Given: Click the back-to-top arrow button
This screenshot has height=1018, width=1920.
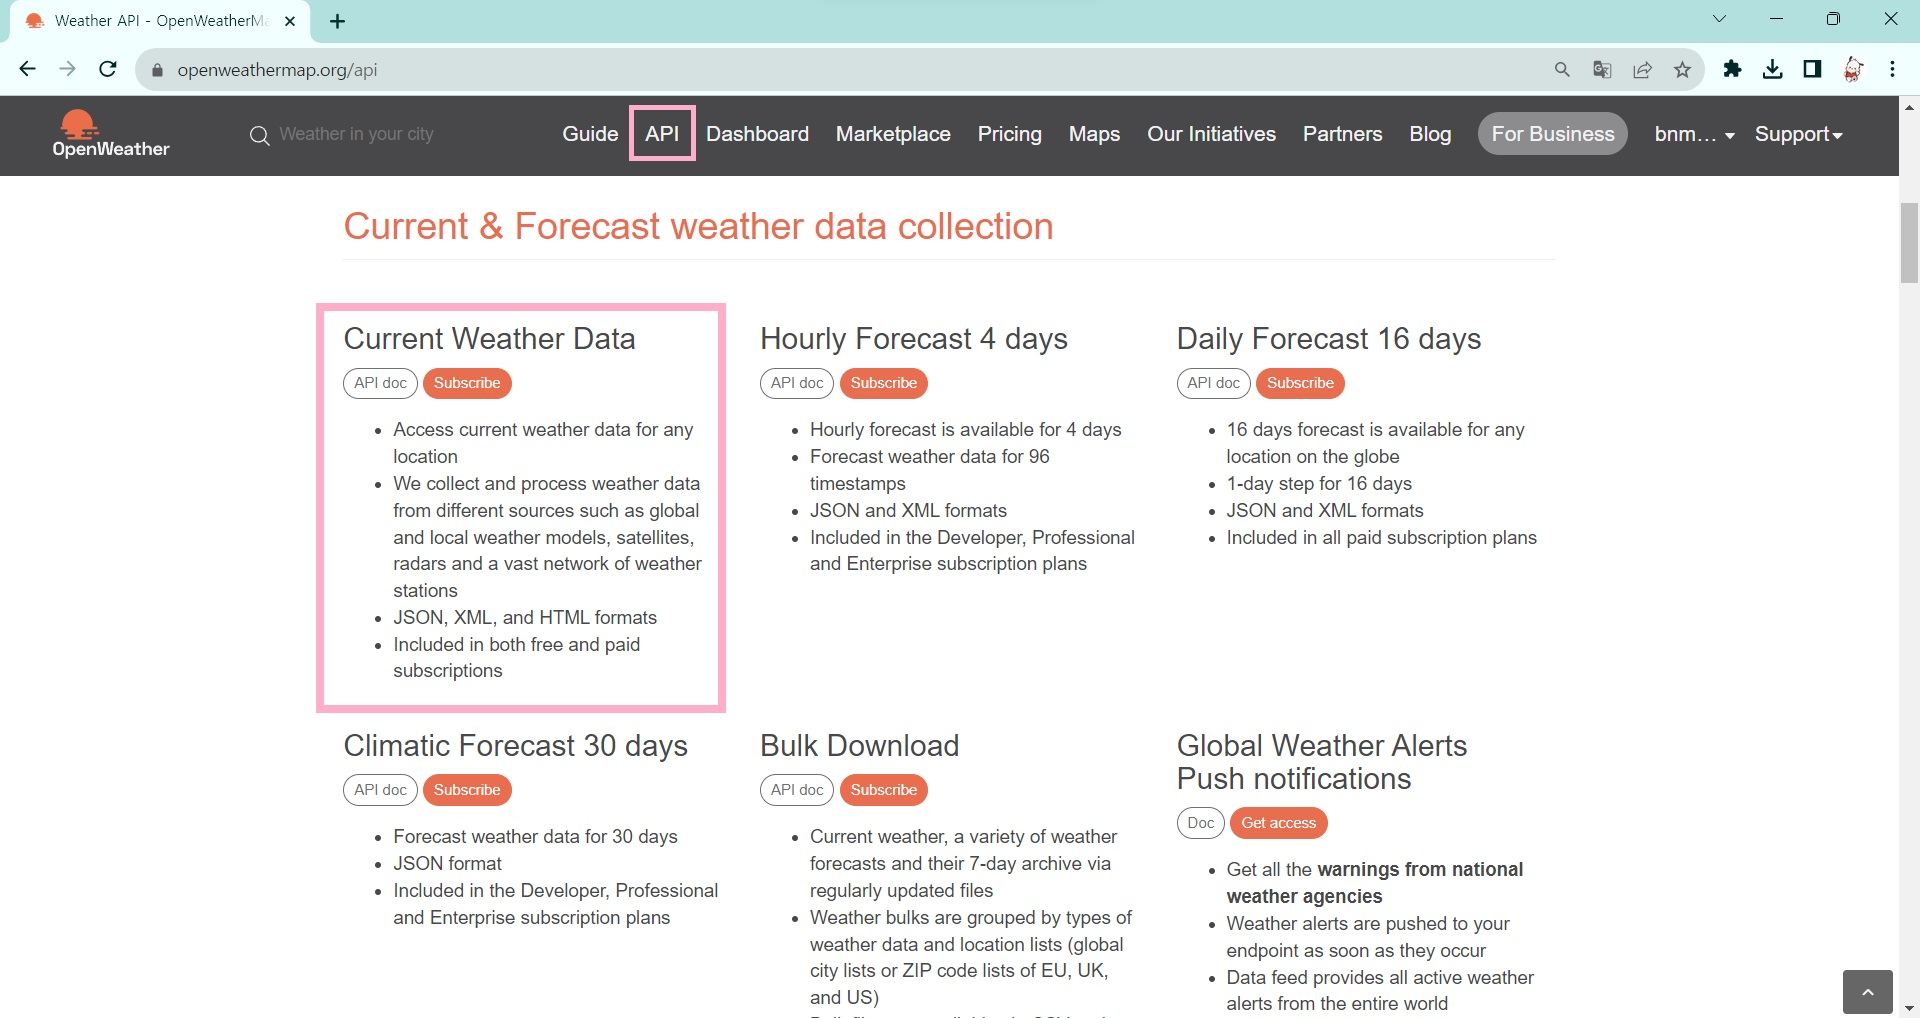Looking at the screenshot, I should pyautogui.click(x=1867, y=992).
